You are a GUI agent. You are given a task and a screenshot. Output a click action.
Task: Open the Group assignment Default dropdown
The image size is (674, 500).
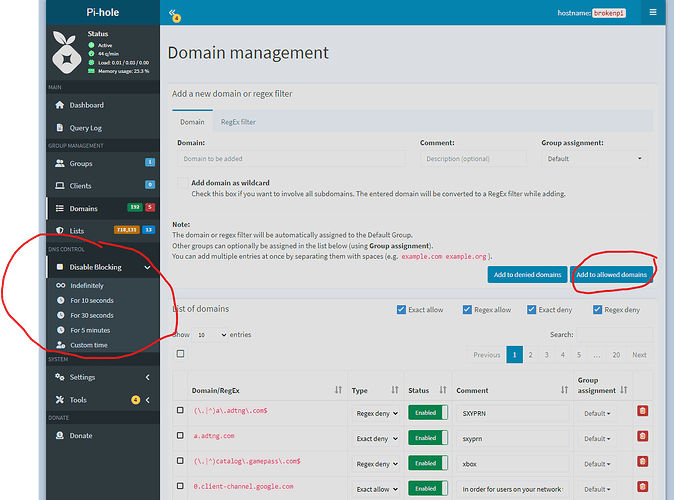[594, 158]
